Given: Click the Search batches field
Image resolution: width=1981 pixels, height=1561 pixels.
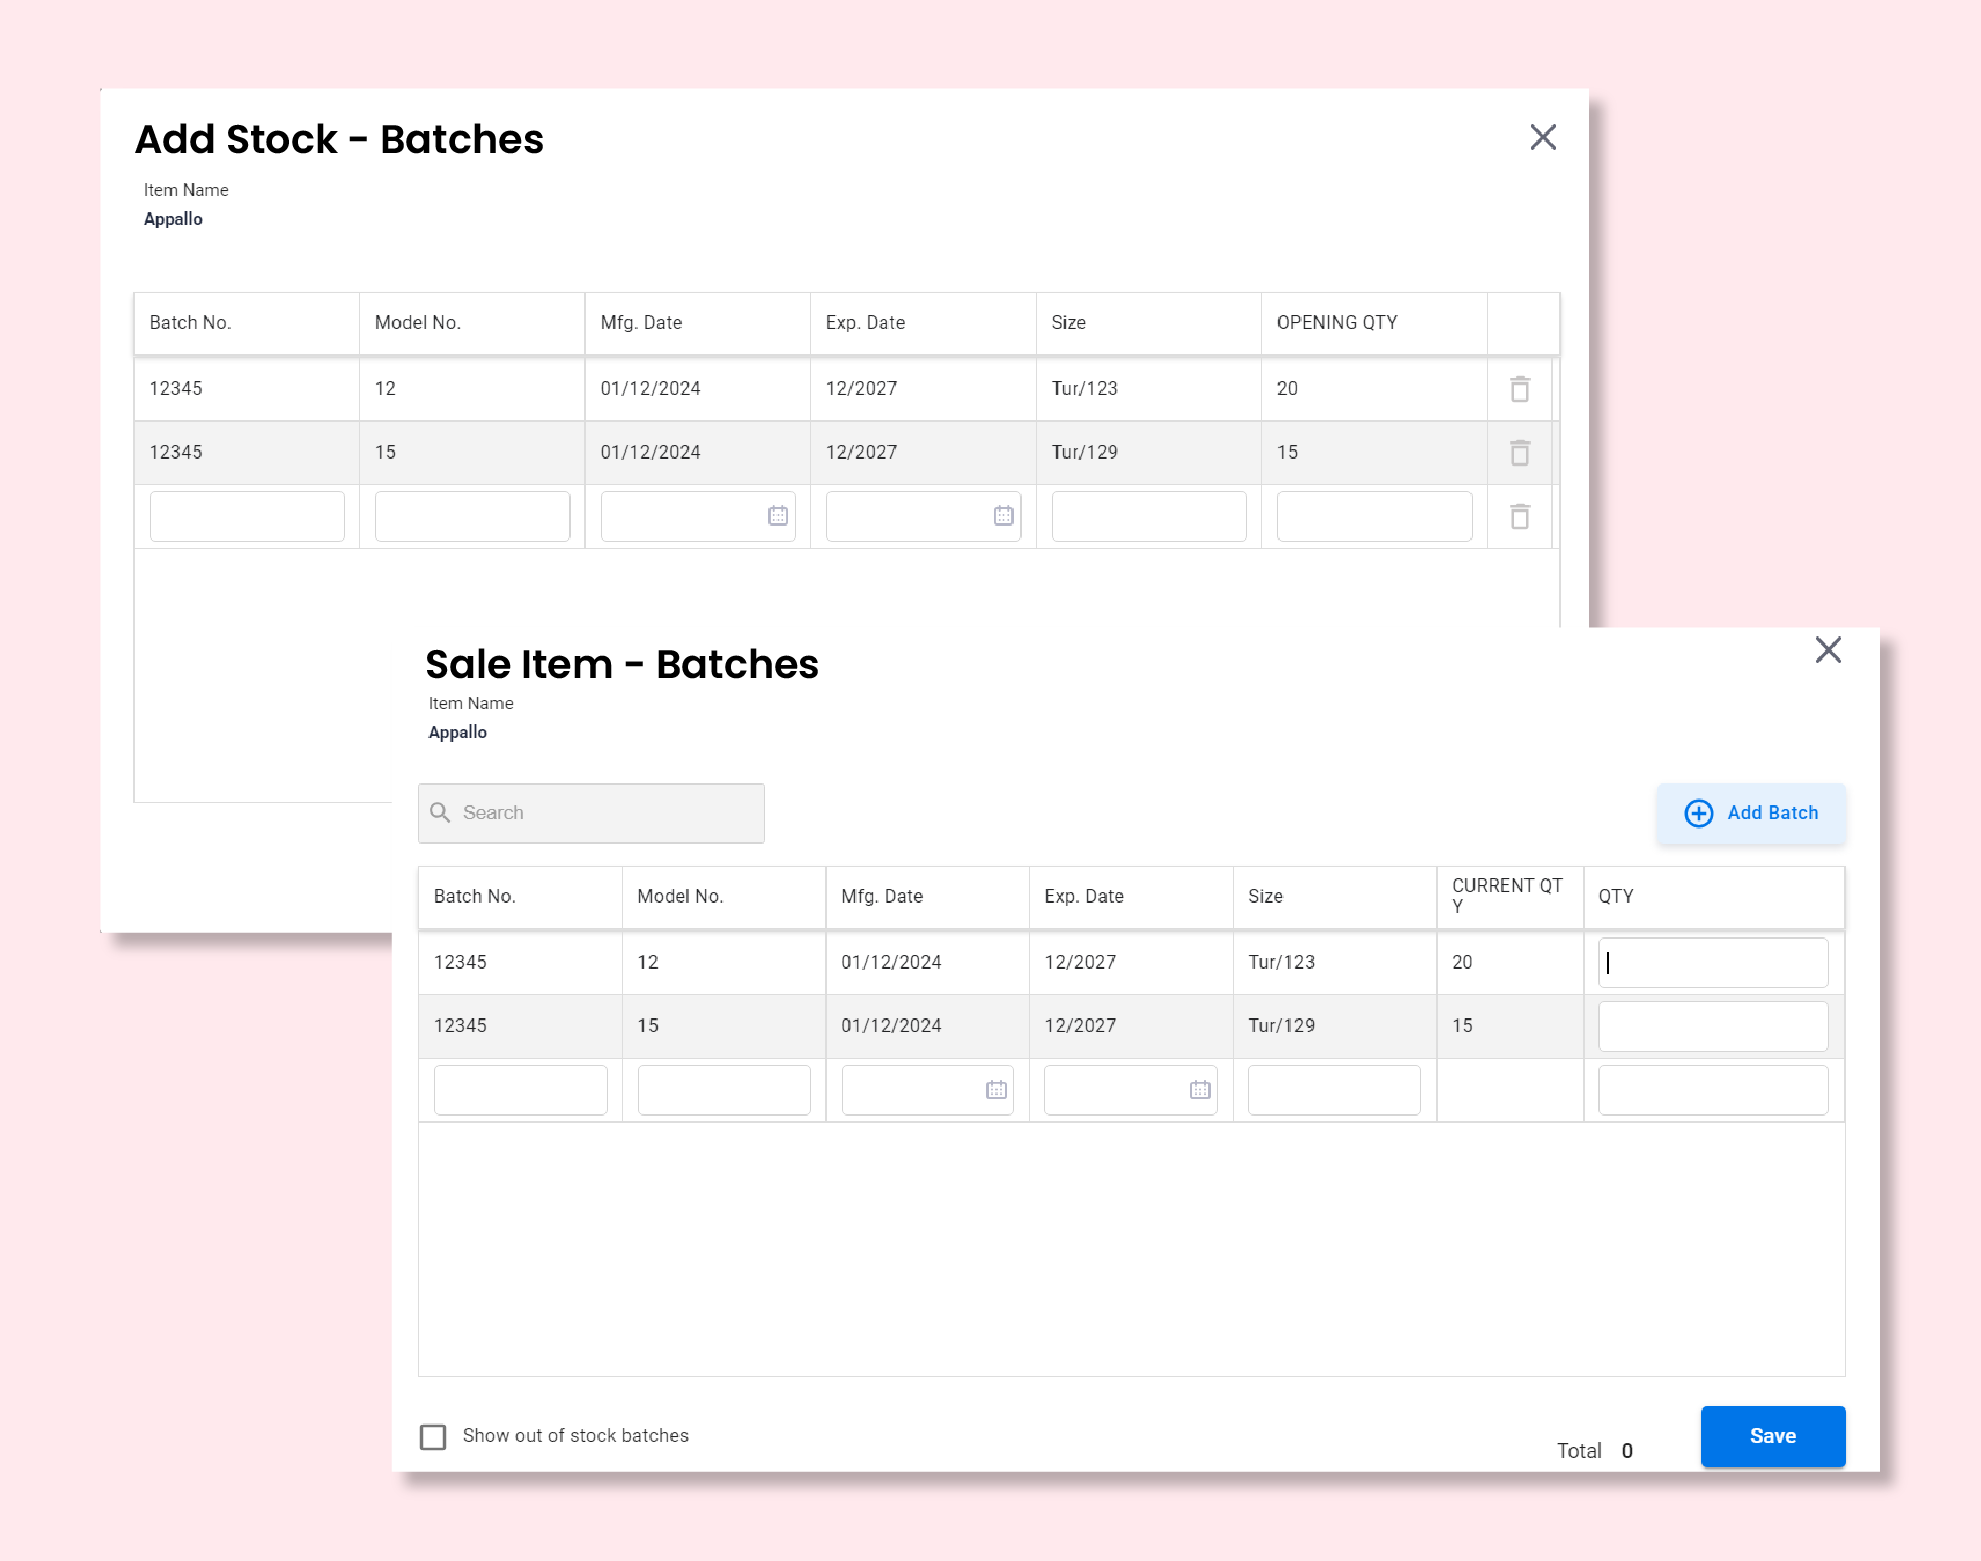Looking at the screenshot, I should 605,813.
